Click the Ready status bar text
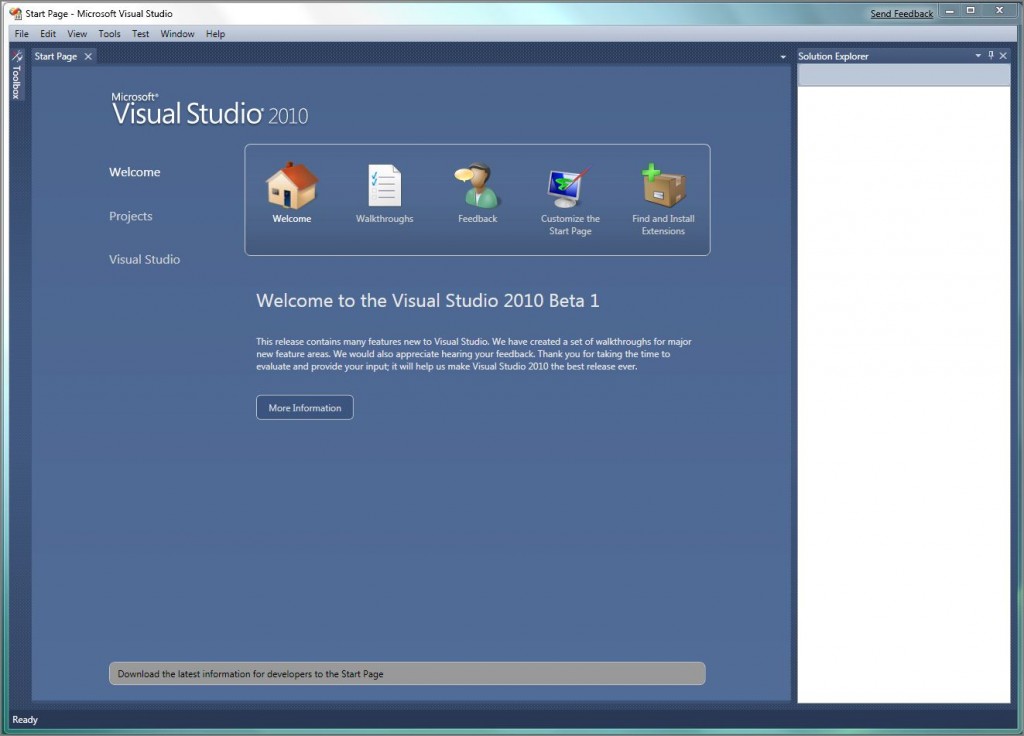Viewport: 1024px width, 736px height. click(x=25, y=720)
